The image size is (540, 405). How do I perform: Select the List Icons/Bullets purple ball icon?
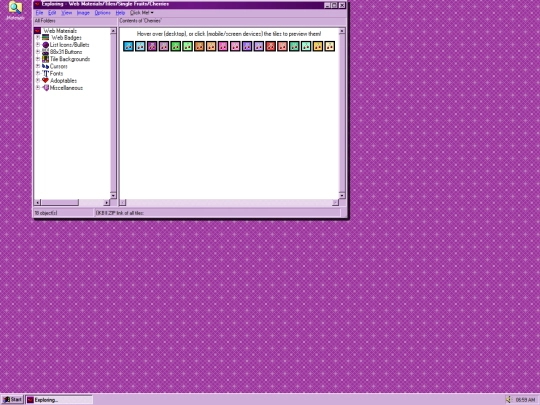click(x=45, y=45)
